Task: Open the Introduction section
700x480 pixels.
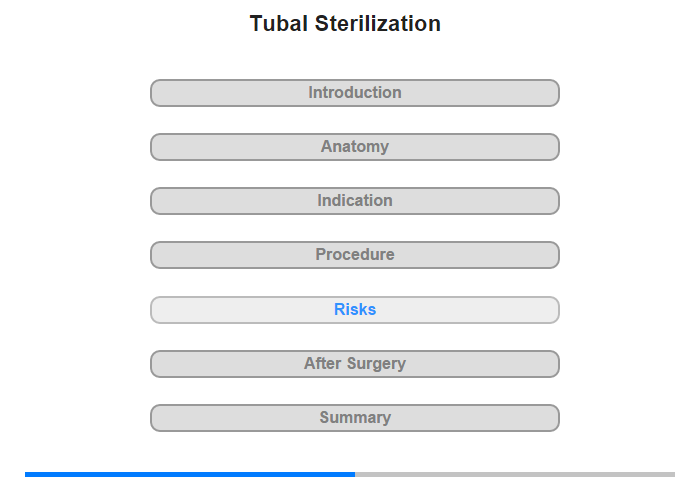Action: pos(355,93)
